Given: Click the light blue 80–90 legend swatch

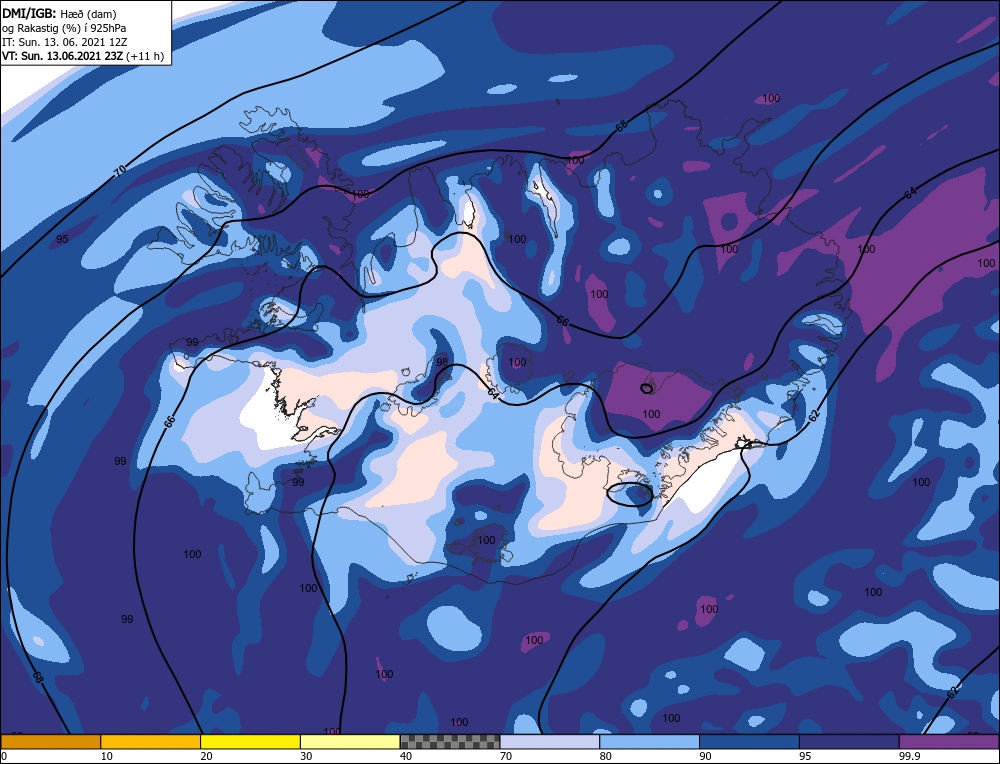Looking at the screenshot, I should 649,741.
